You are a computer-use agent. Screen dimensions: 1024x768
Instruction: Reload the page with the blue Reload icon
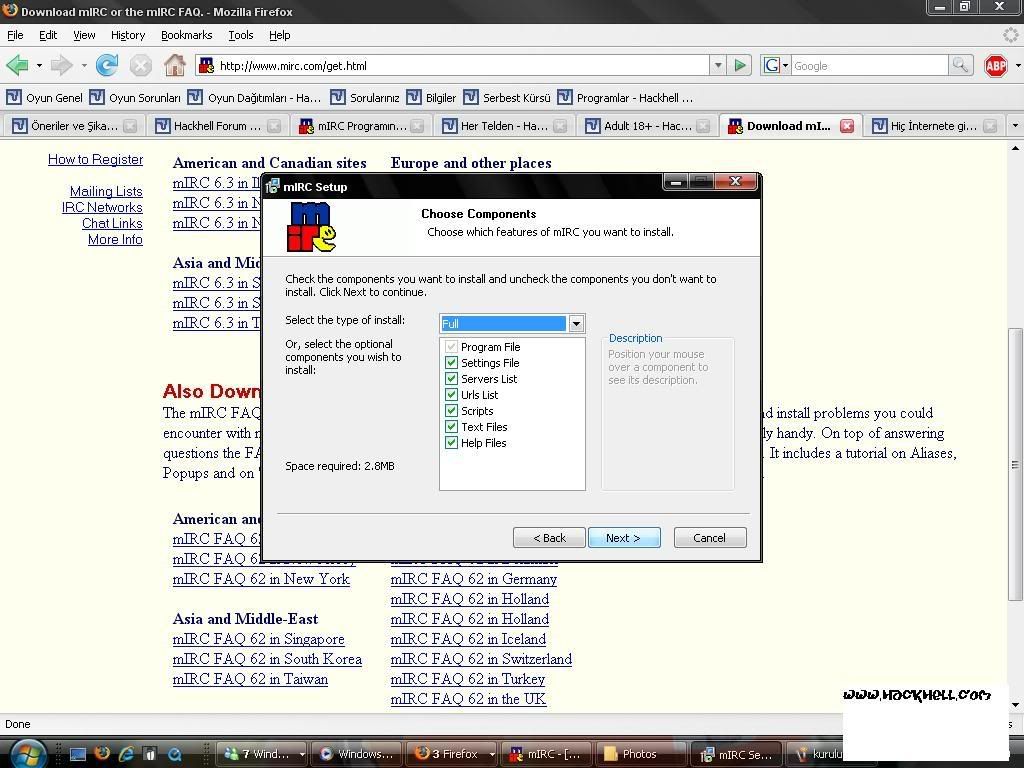coord(107,65)
